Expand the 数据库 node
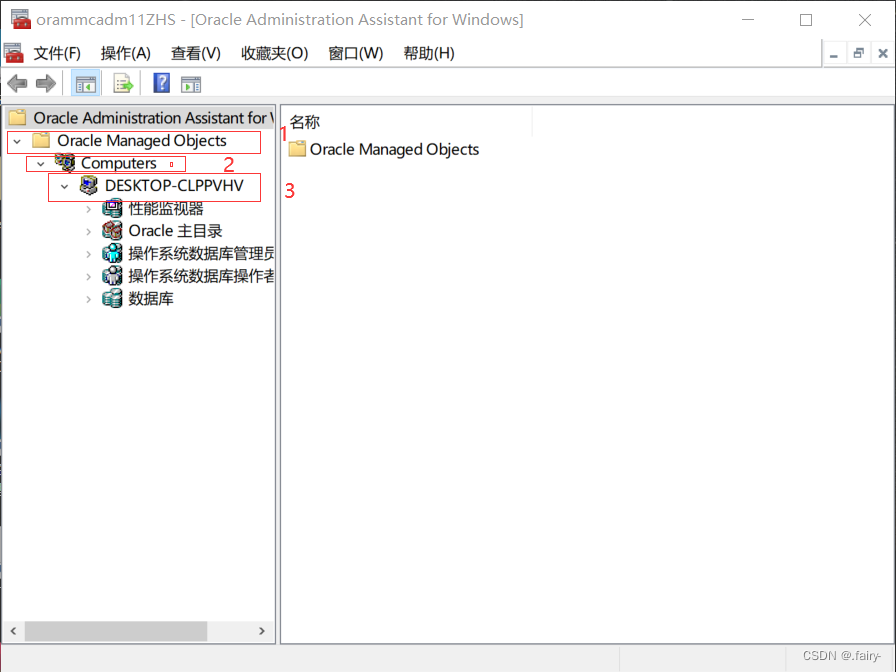Screen dimensions: 896x672 pyautogui.click(x=89, y=299)
